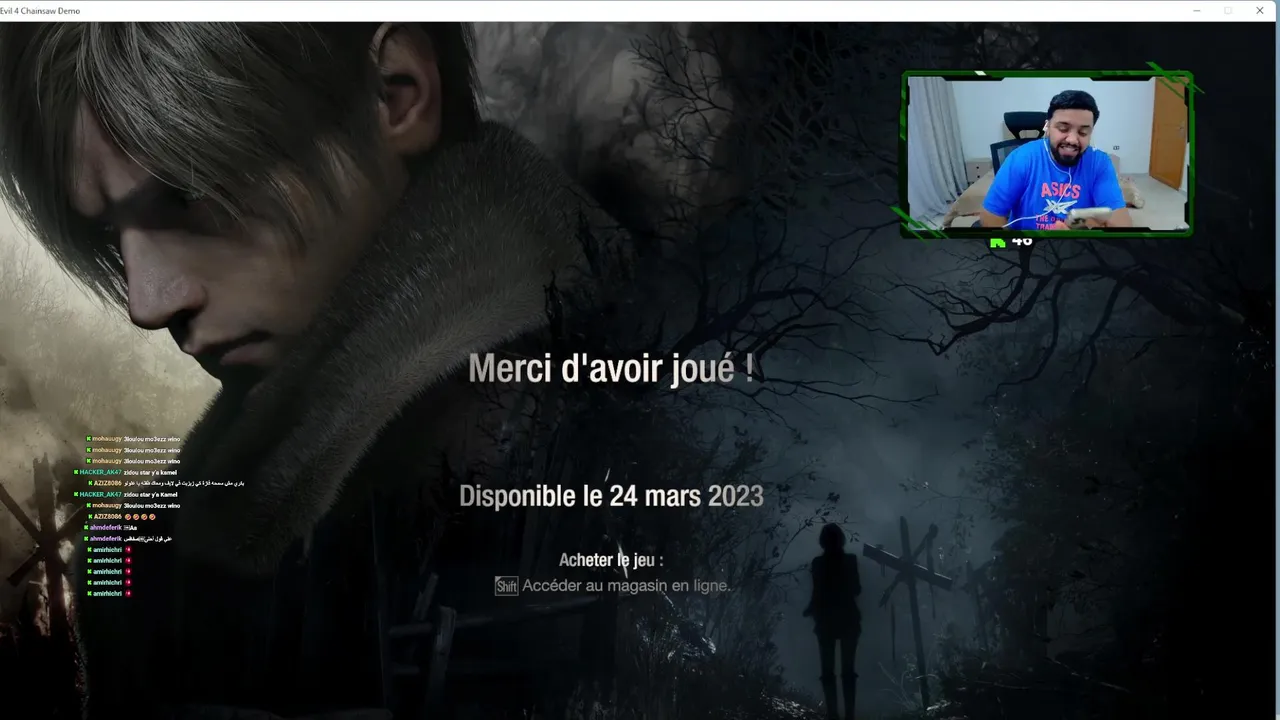Image resolution: width=1280 pixels, height=720 pixels.
Task: Click the Shift key prompt icon
Action: point(506,586)
